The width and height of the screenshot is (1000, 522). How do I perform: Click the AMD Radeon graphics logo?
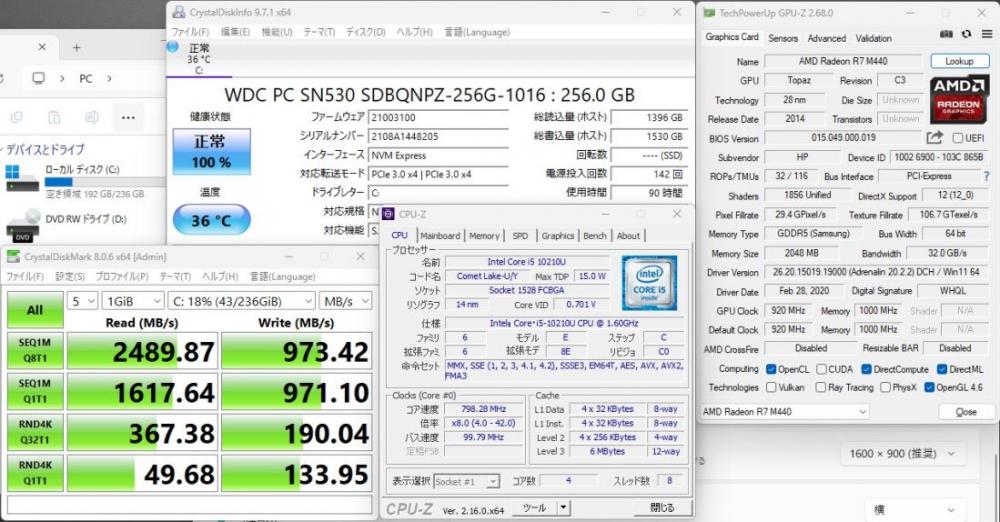coord(959,100)
